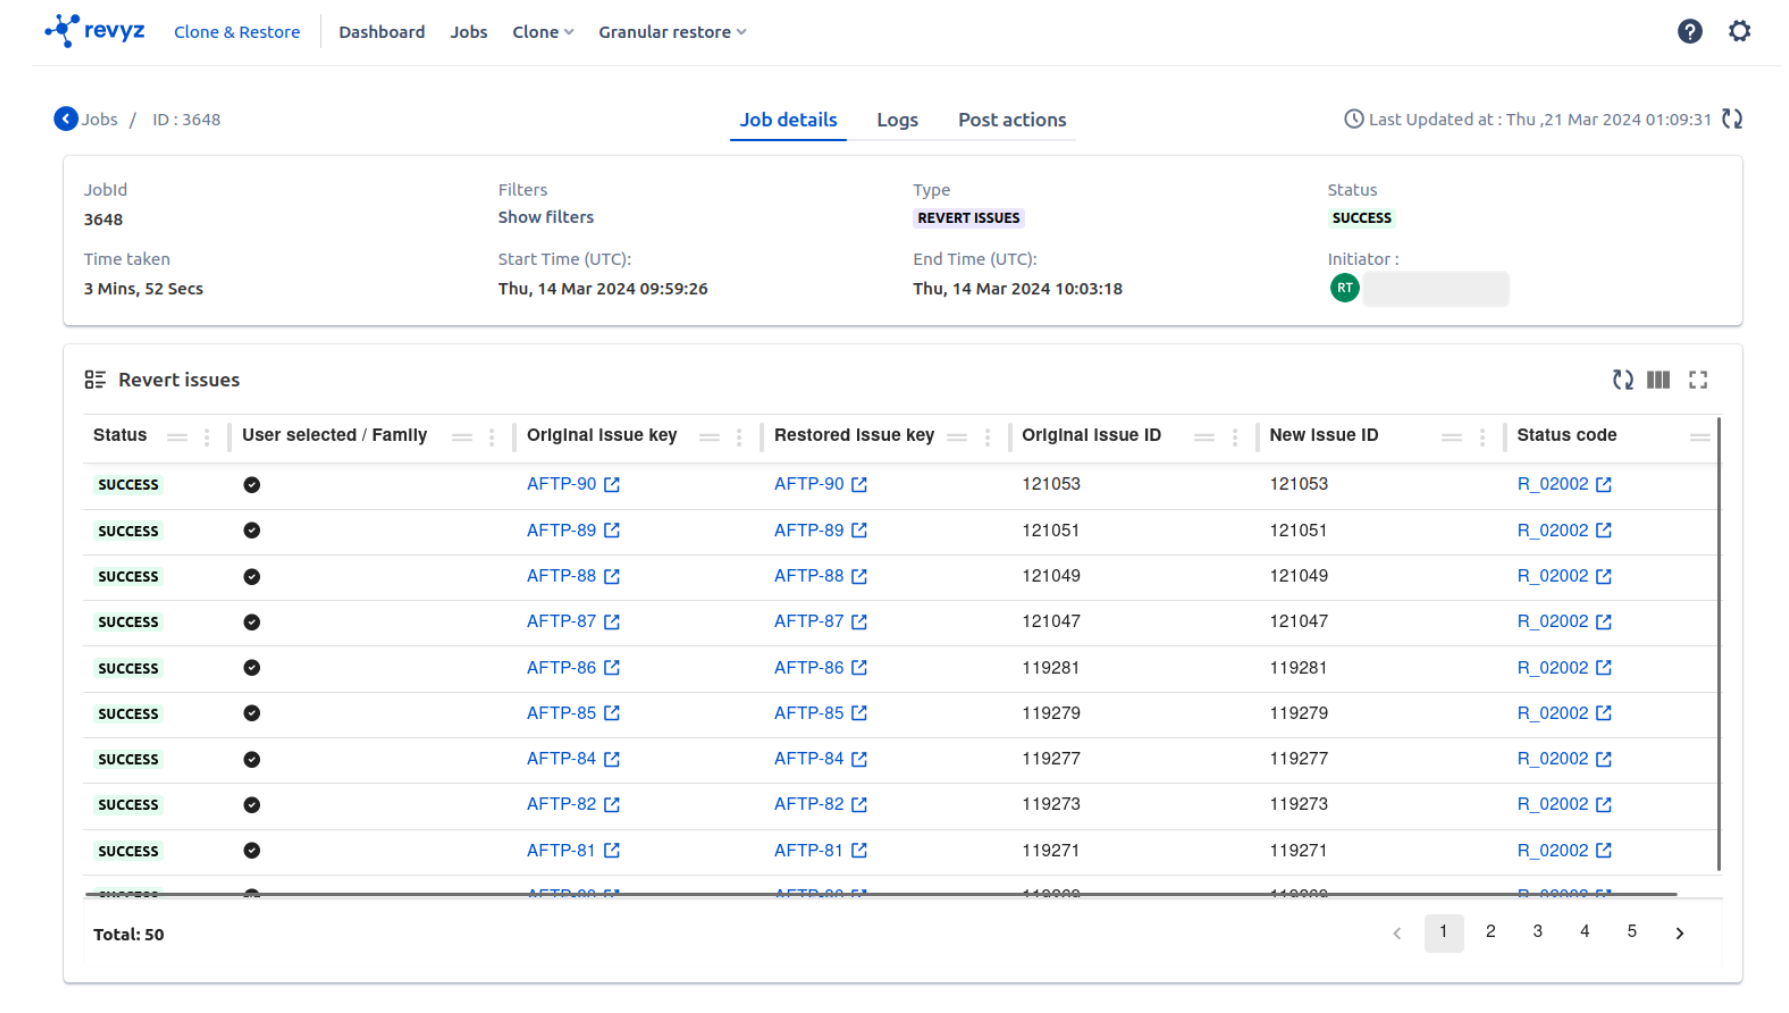Click the job Status SUCCESS badge
The image size is (1789, 1013).
1361,218
